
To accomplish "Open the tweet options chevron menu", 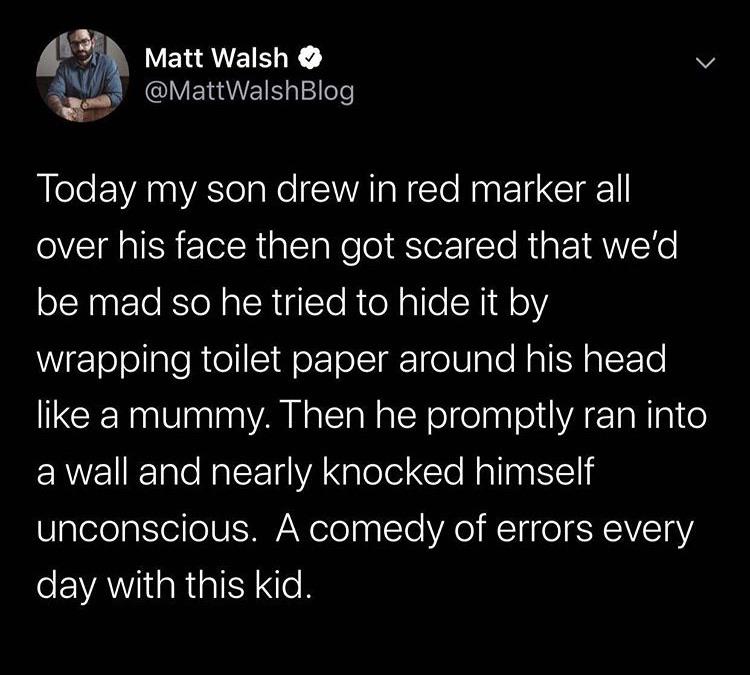I will pyautogui.click(x=707, y=63).
